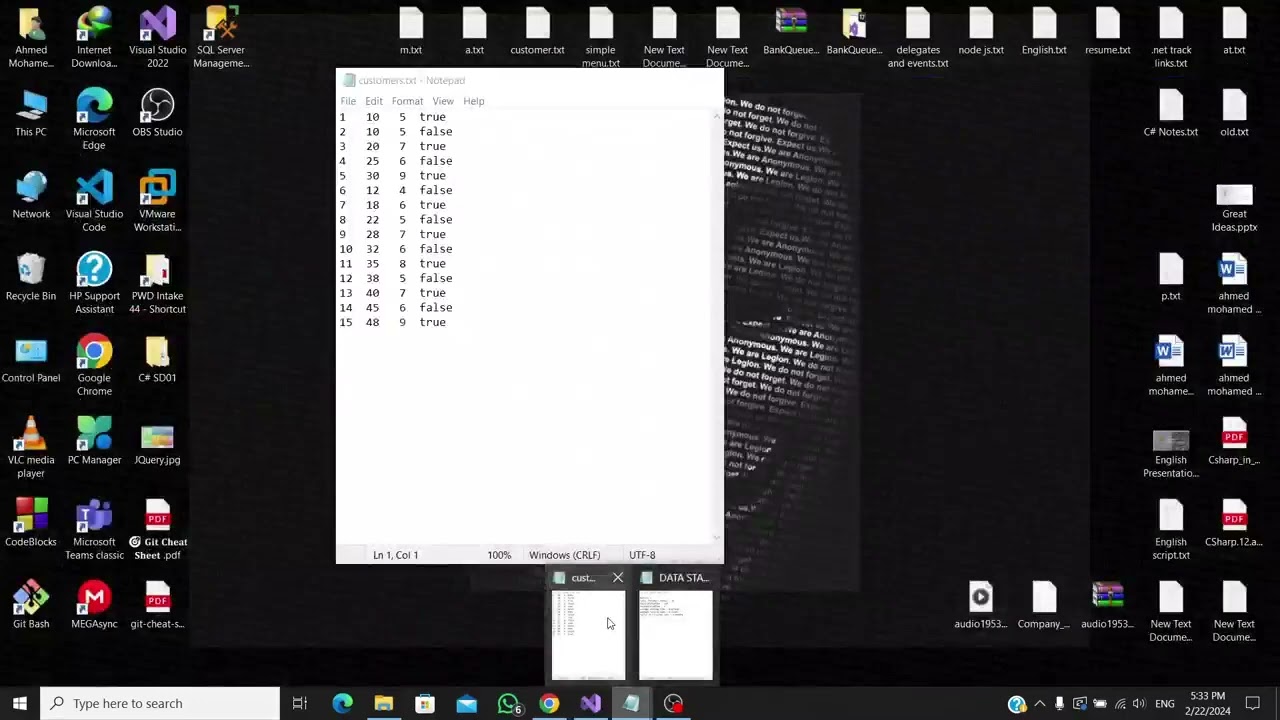This screenshot has height=720, width=1280.
Task: Click 'UTF-8' in Notepad status bar
Action: 642,555
